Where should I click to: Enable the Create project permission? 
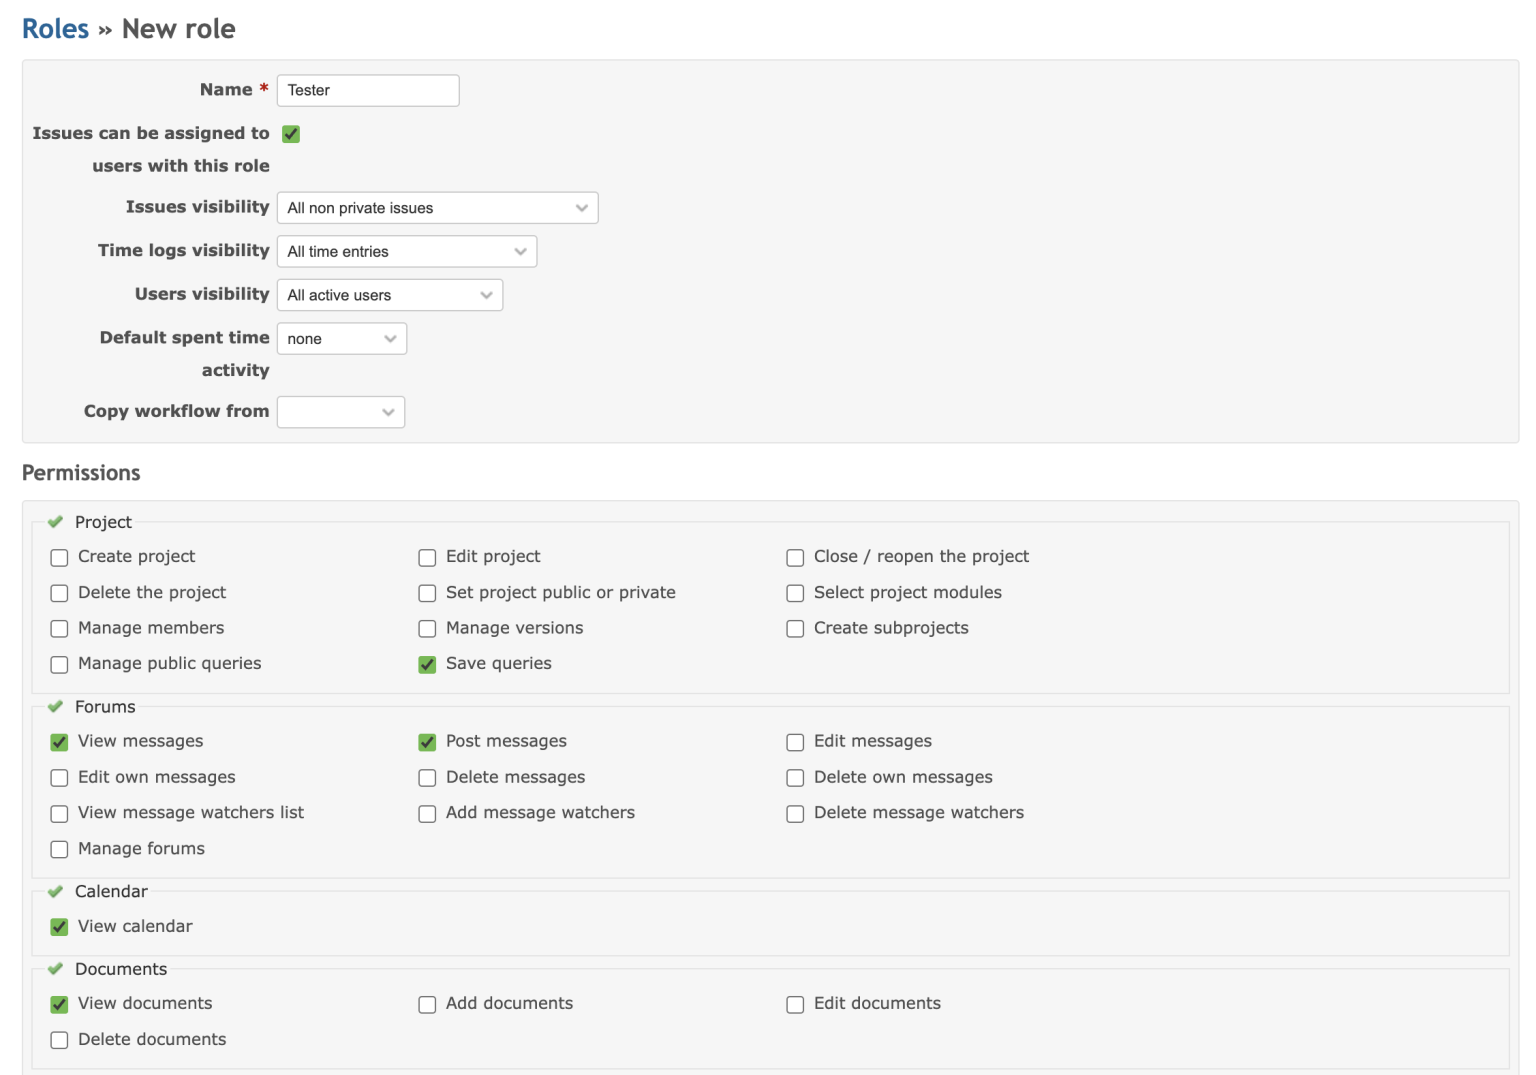click(59, 557)
